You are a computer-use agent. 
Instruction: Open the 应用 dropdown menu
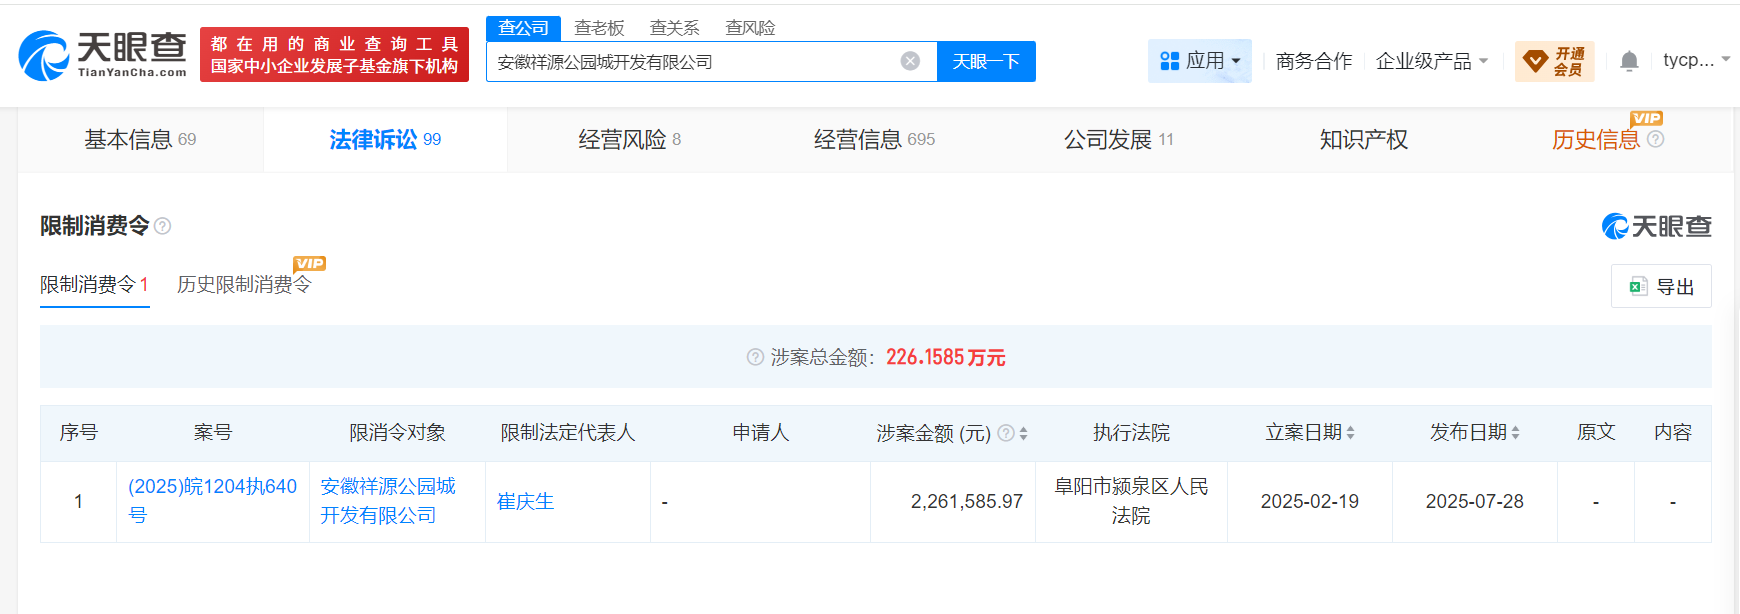(1200, 61)
